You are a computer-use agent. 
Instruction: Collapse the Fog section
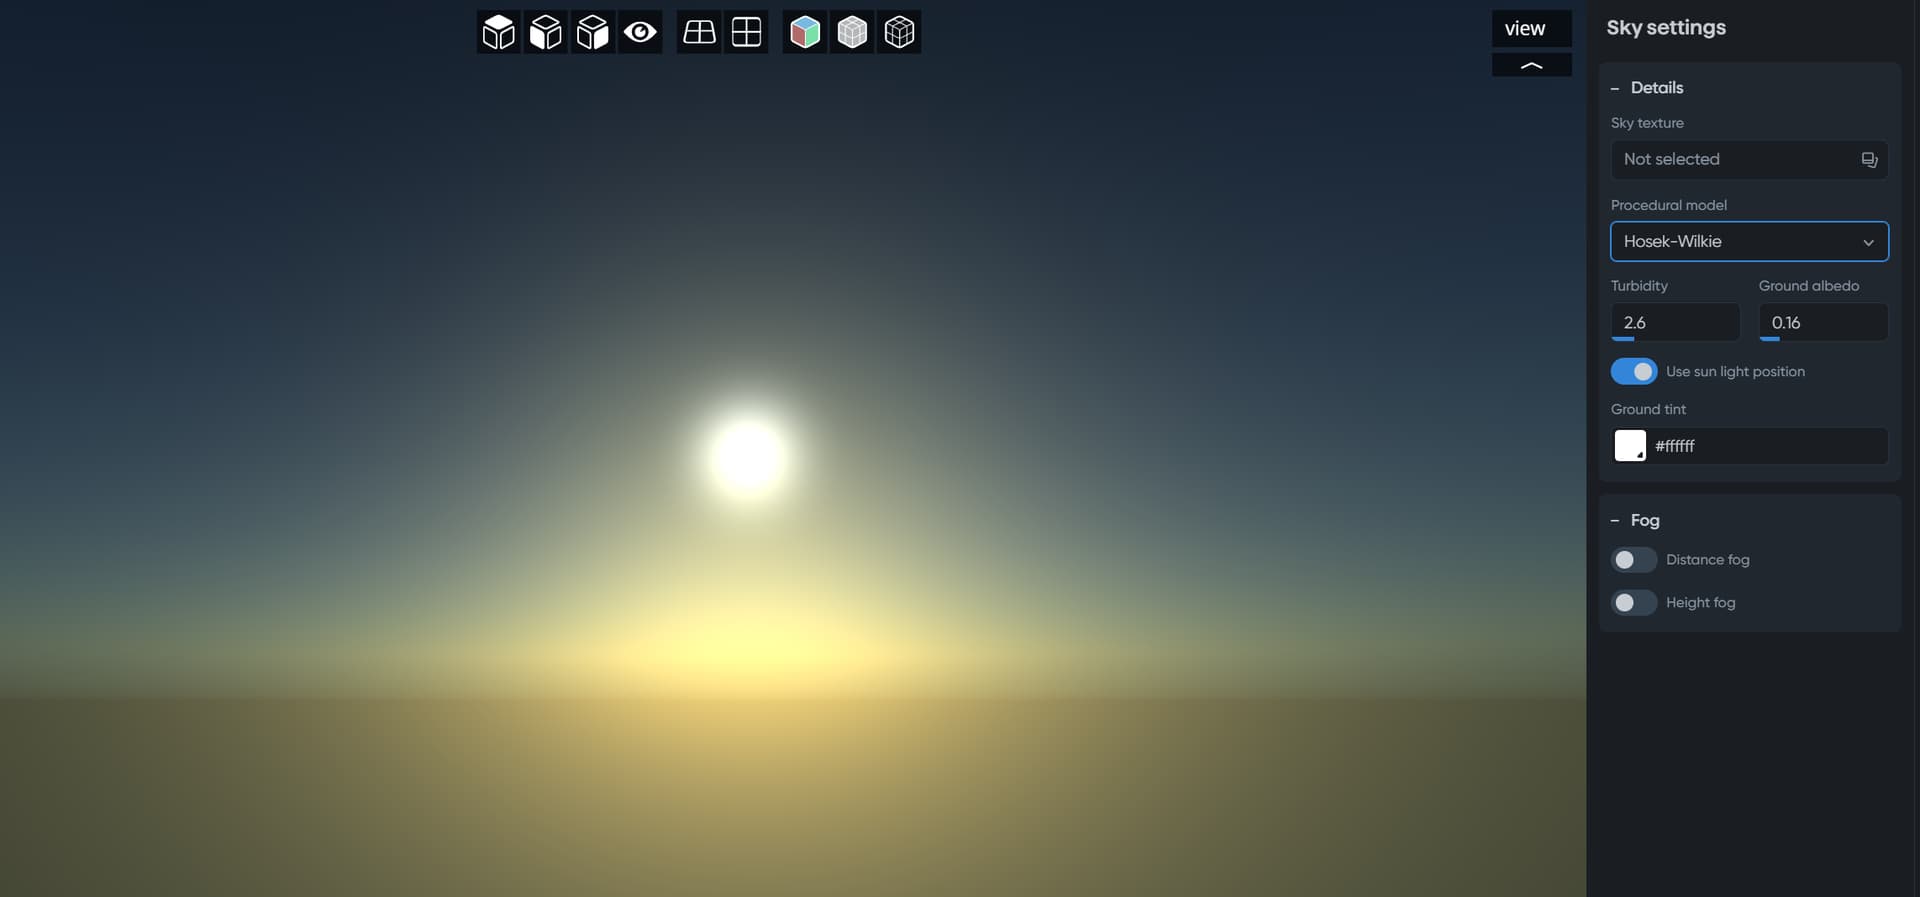[1615, 521]
